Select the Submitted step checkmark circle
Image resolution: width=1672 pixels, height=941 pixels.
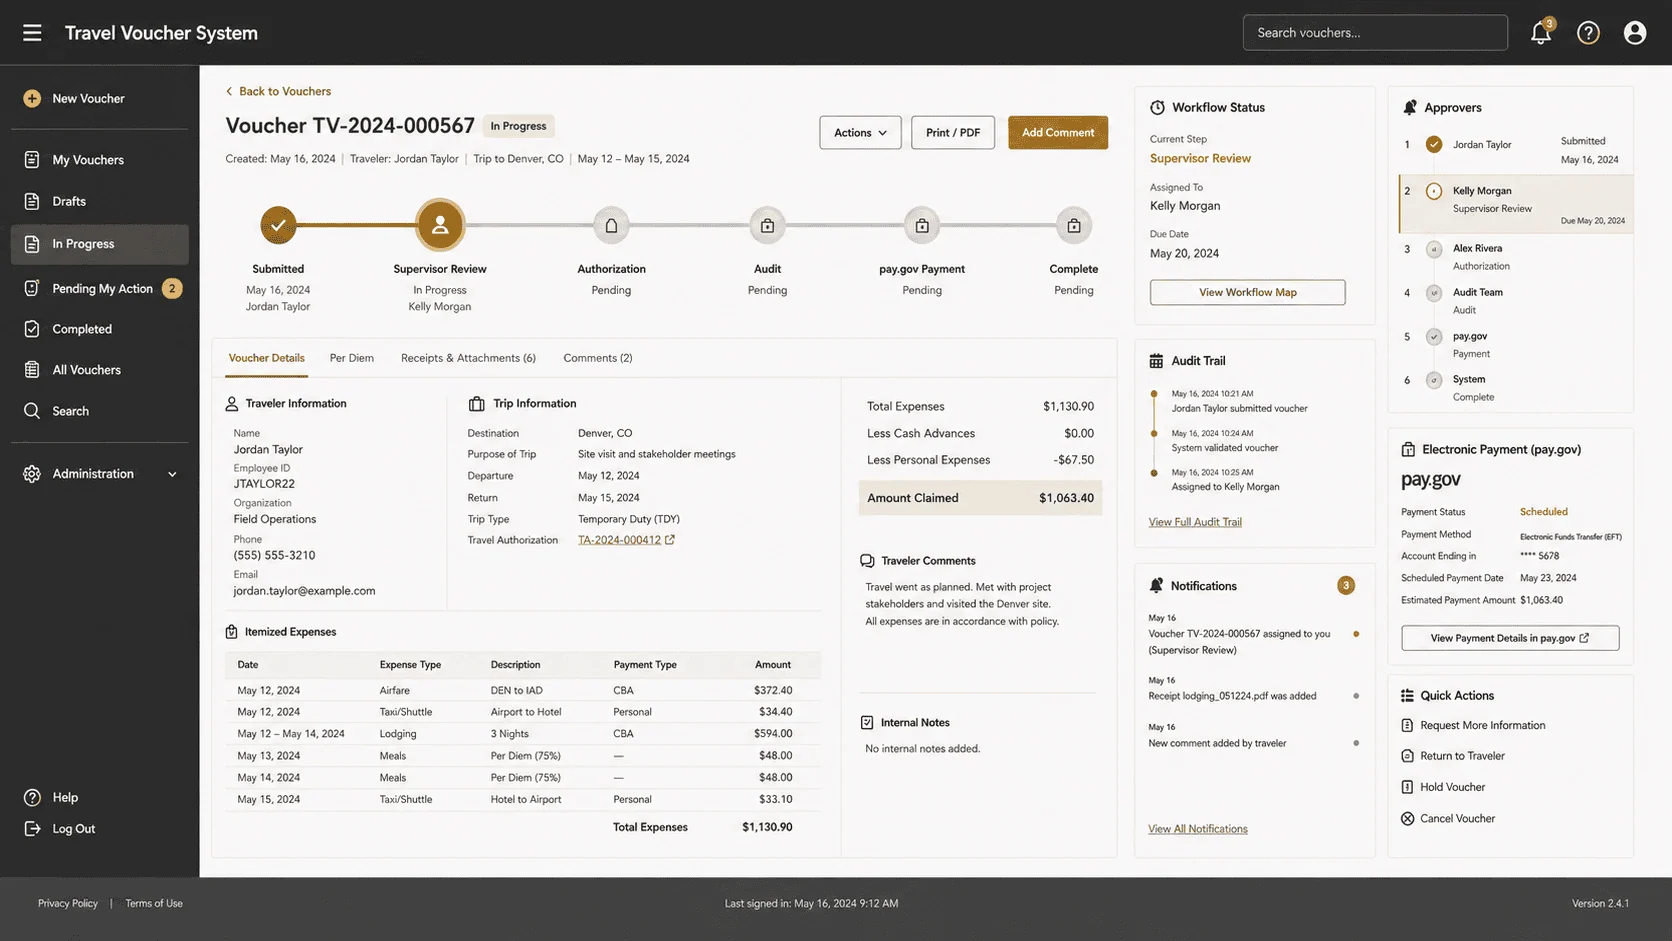pos(278,225)
